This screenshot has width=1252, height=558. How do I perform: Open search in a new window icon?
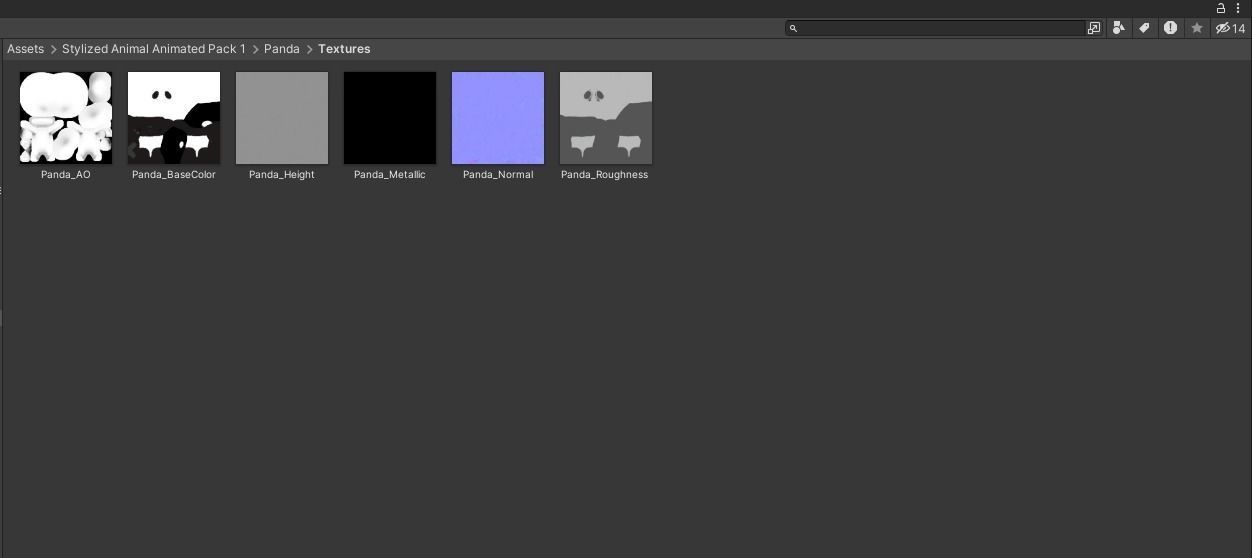point(1094,28)
